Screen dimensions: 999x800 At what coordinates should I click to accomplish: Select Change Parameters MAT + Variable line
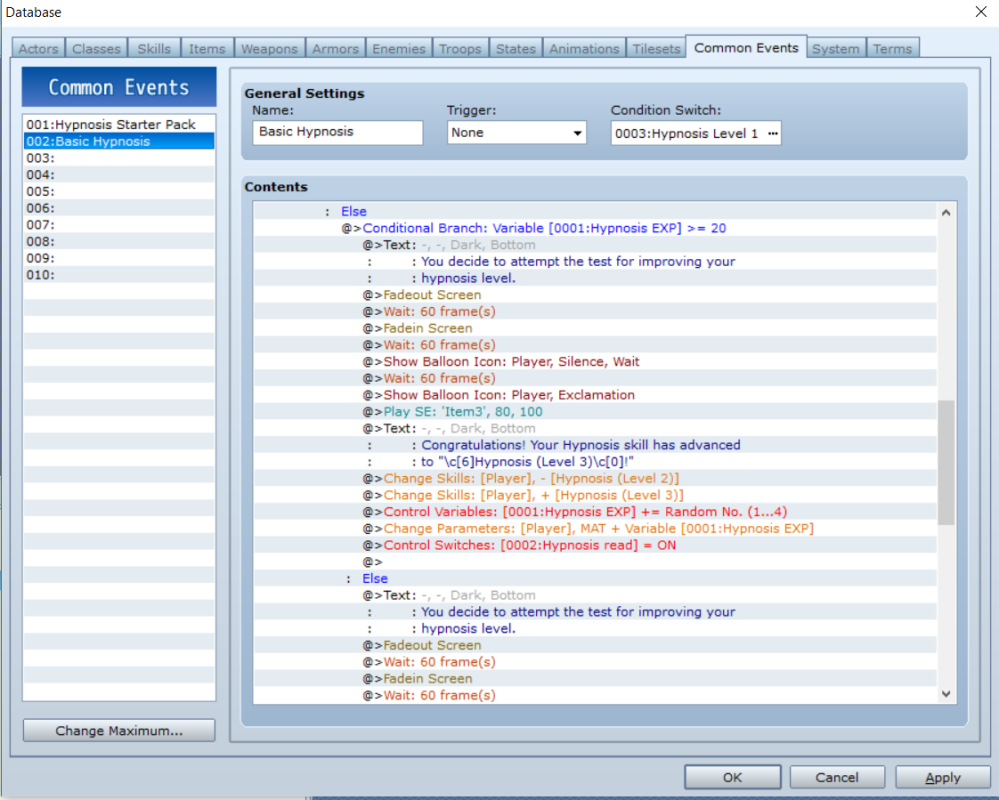click(x=595, y=528)
